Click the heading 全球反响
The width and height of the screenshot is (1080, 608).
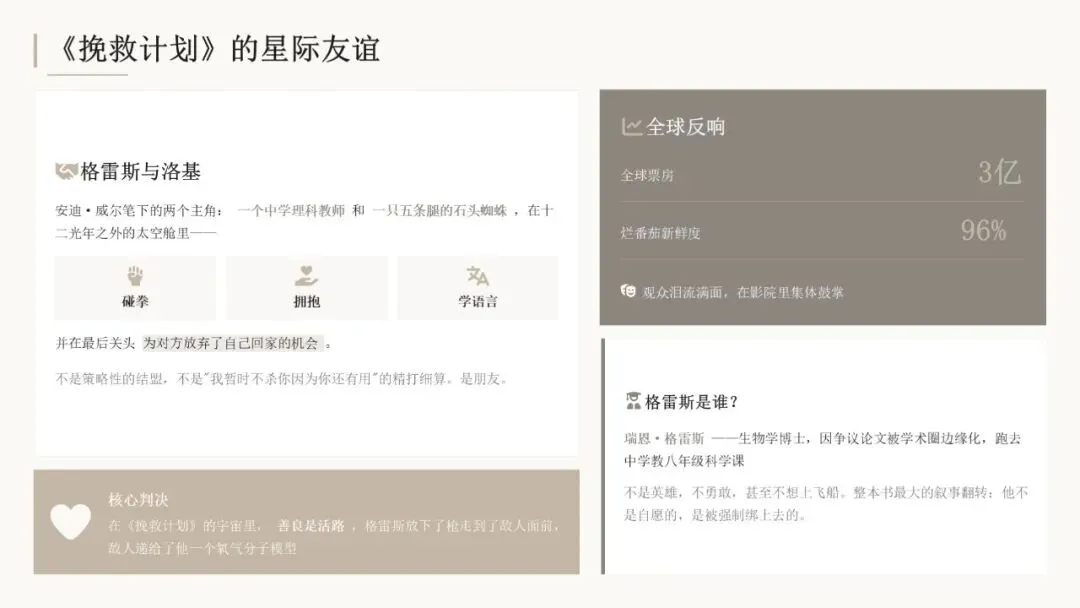(x=685, y=127)
